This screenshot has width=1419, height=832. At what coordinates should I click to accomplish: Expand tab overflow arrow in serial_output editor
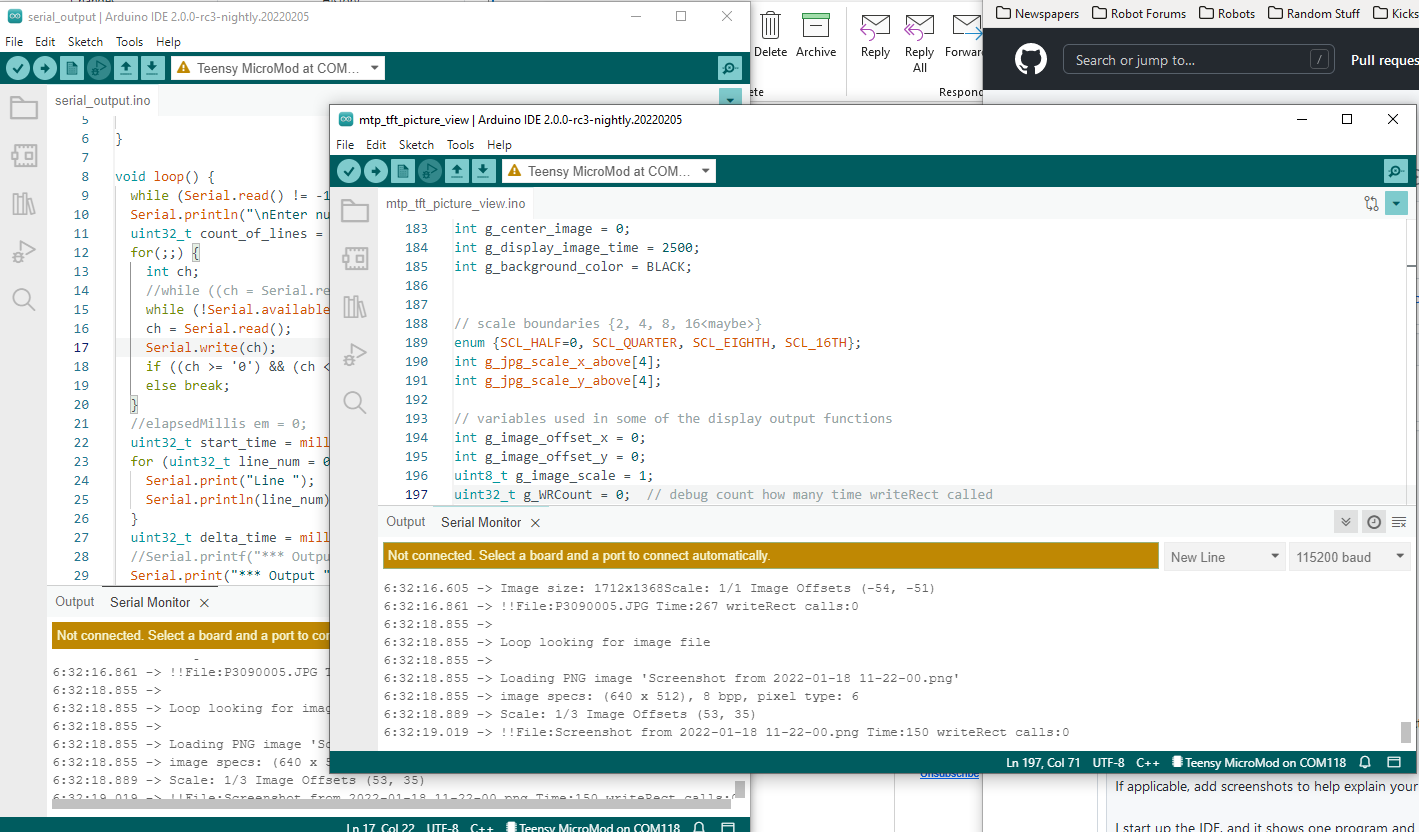point(730,98)
